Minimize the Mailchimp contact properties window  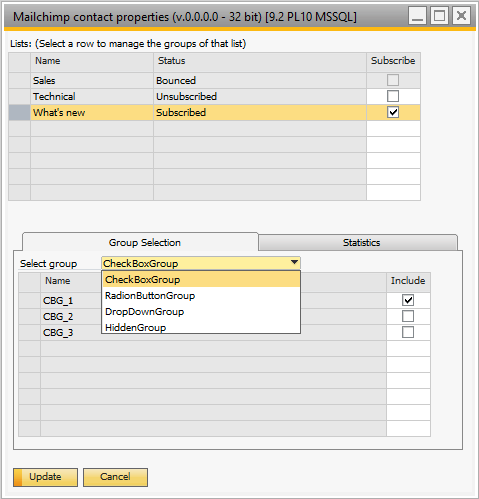pyautogui.click(x=417, y=16)
